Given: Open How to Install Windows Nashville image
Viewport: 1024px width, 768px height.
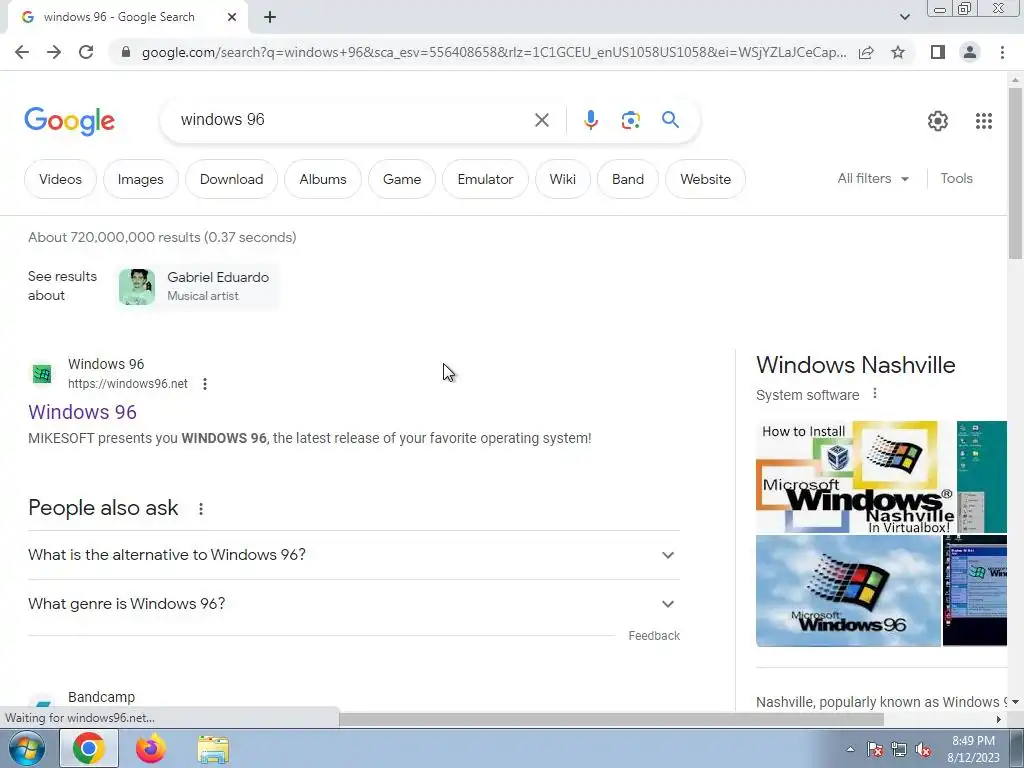Looking at the screenshot, I should click(x=854, y=477).
